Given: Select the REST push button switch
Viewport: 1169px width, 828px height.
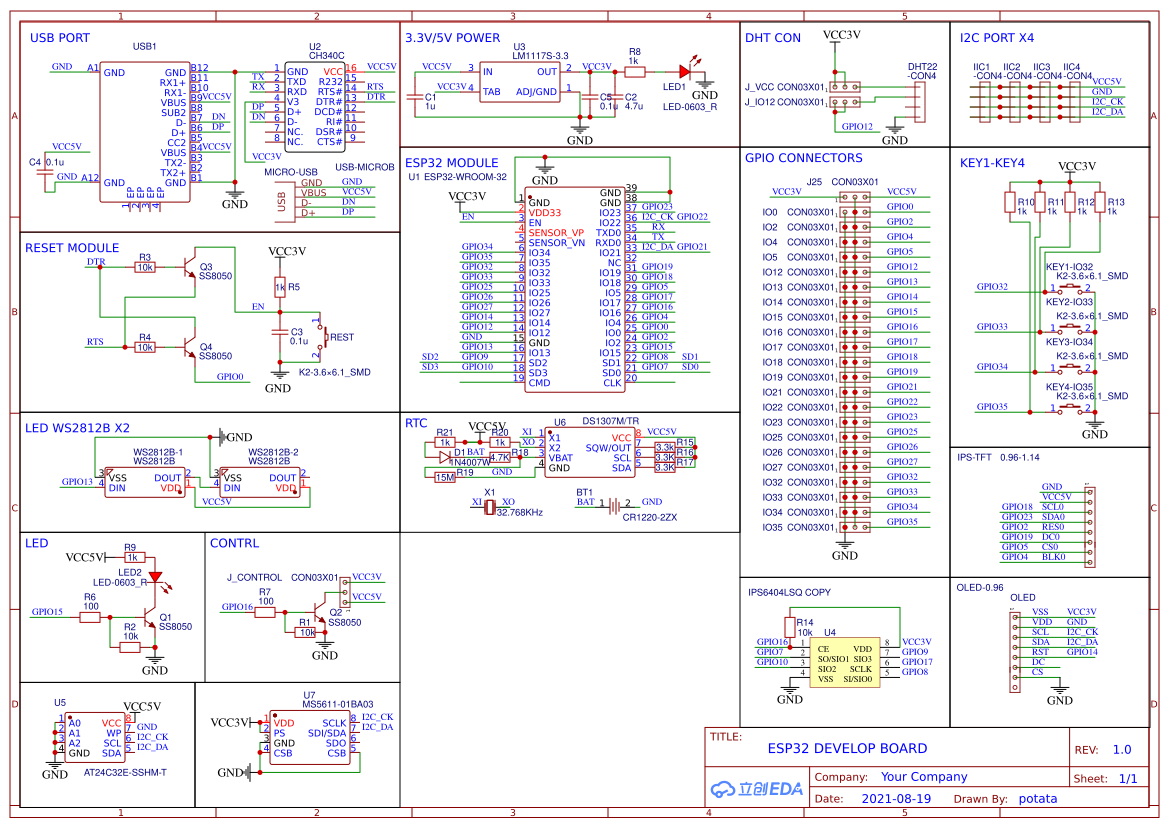Looking at the screenshot, I should [x=321, y=338].
